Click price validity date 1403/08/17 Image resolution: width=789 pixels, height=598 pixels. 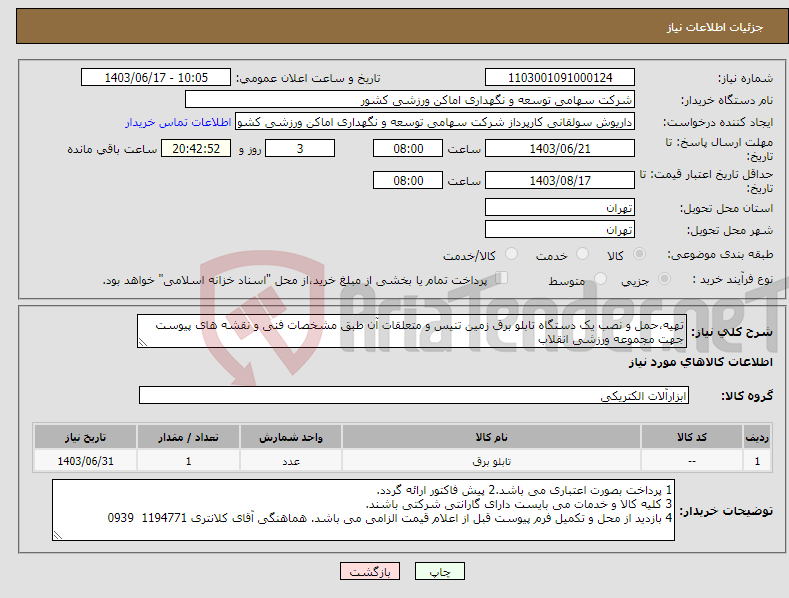pos(560,180)
